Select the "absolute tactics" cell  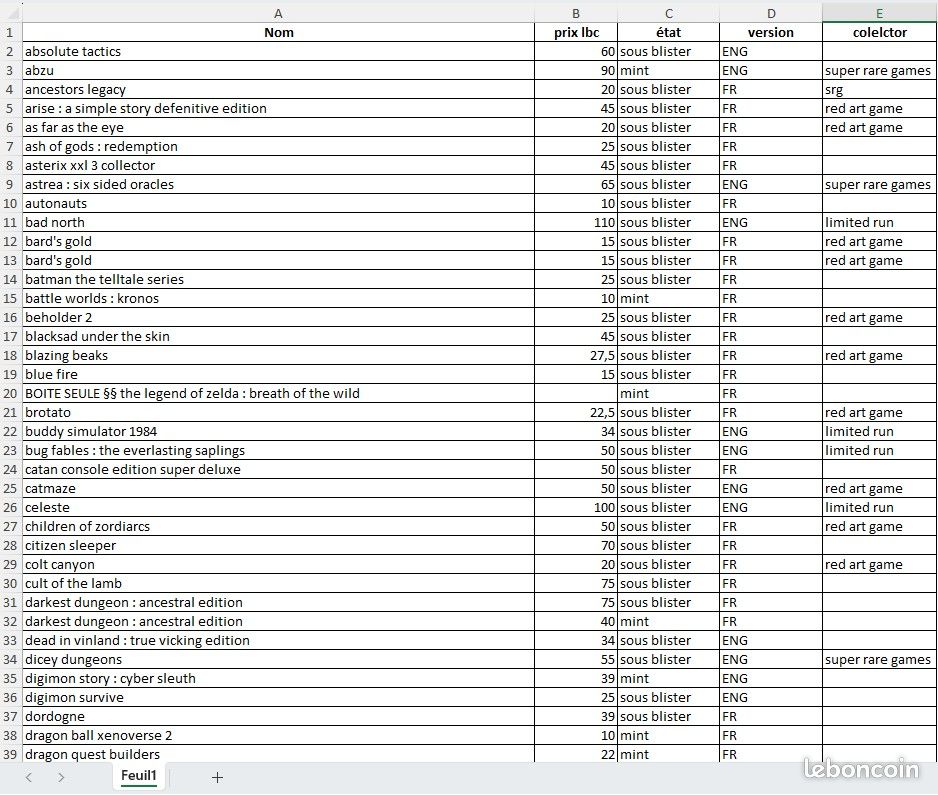278,51
